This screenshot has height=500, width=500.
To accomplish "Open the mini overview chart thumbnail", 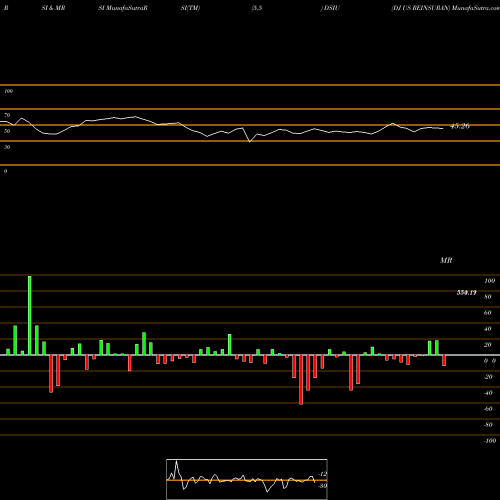I will (x=247, y=479).
